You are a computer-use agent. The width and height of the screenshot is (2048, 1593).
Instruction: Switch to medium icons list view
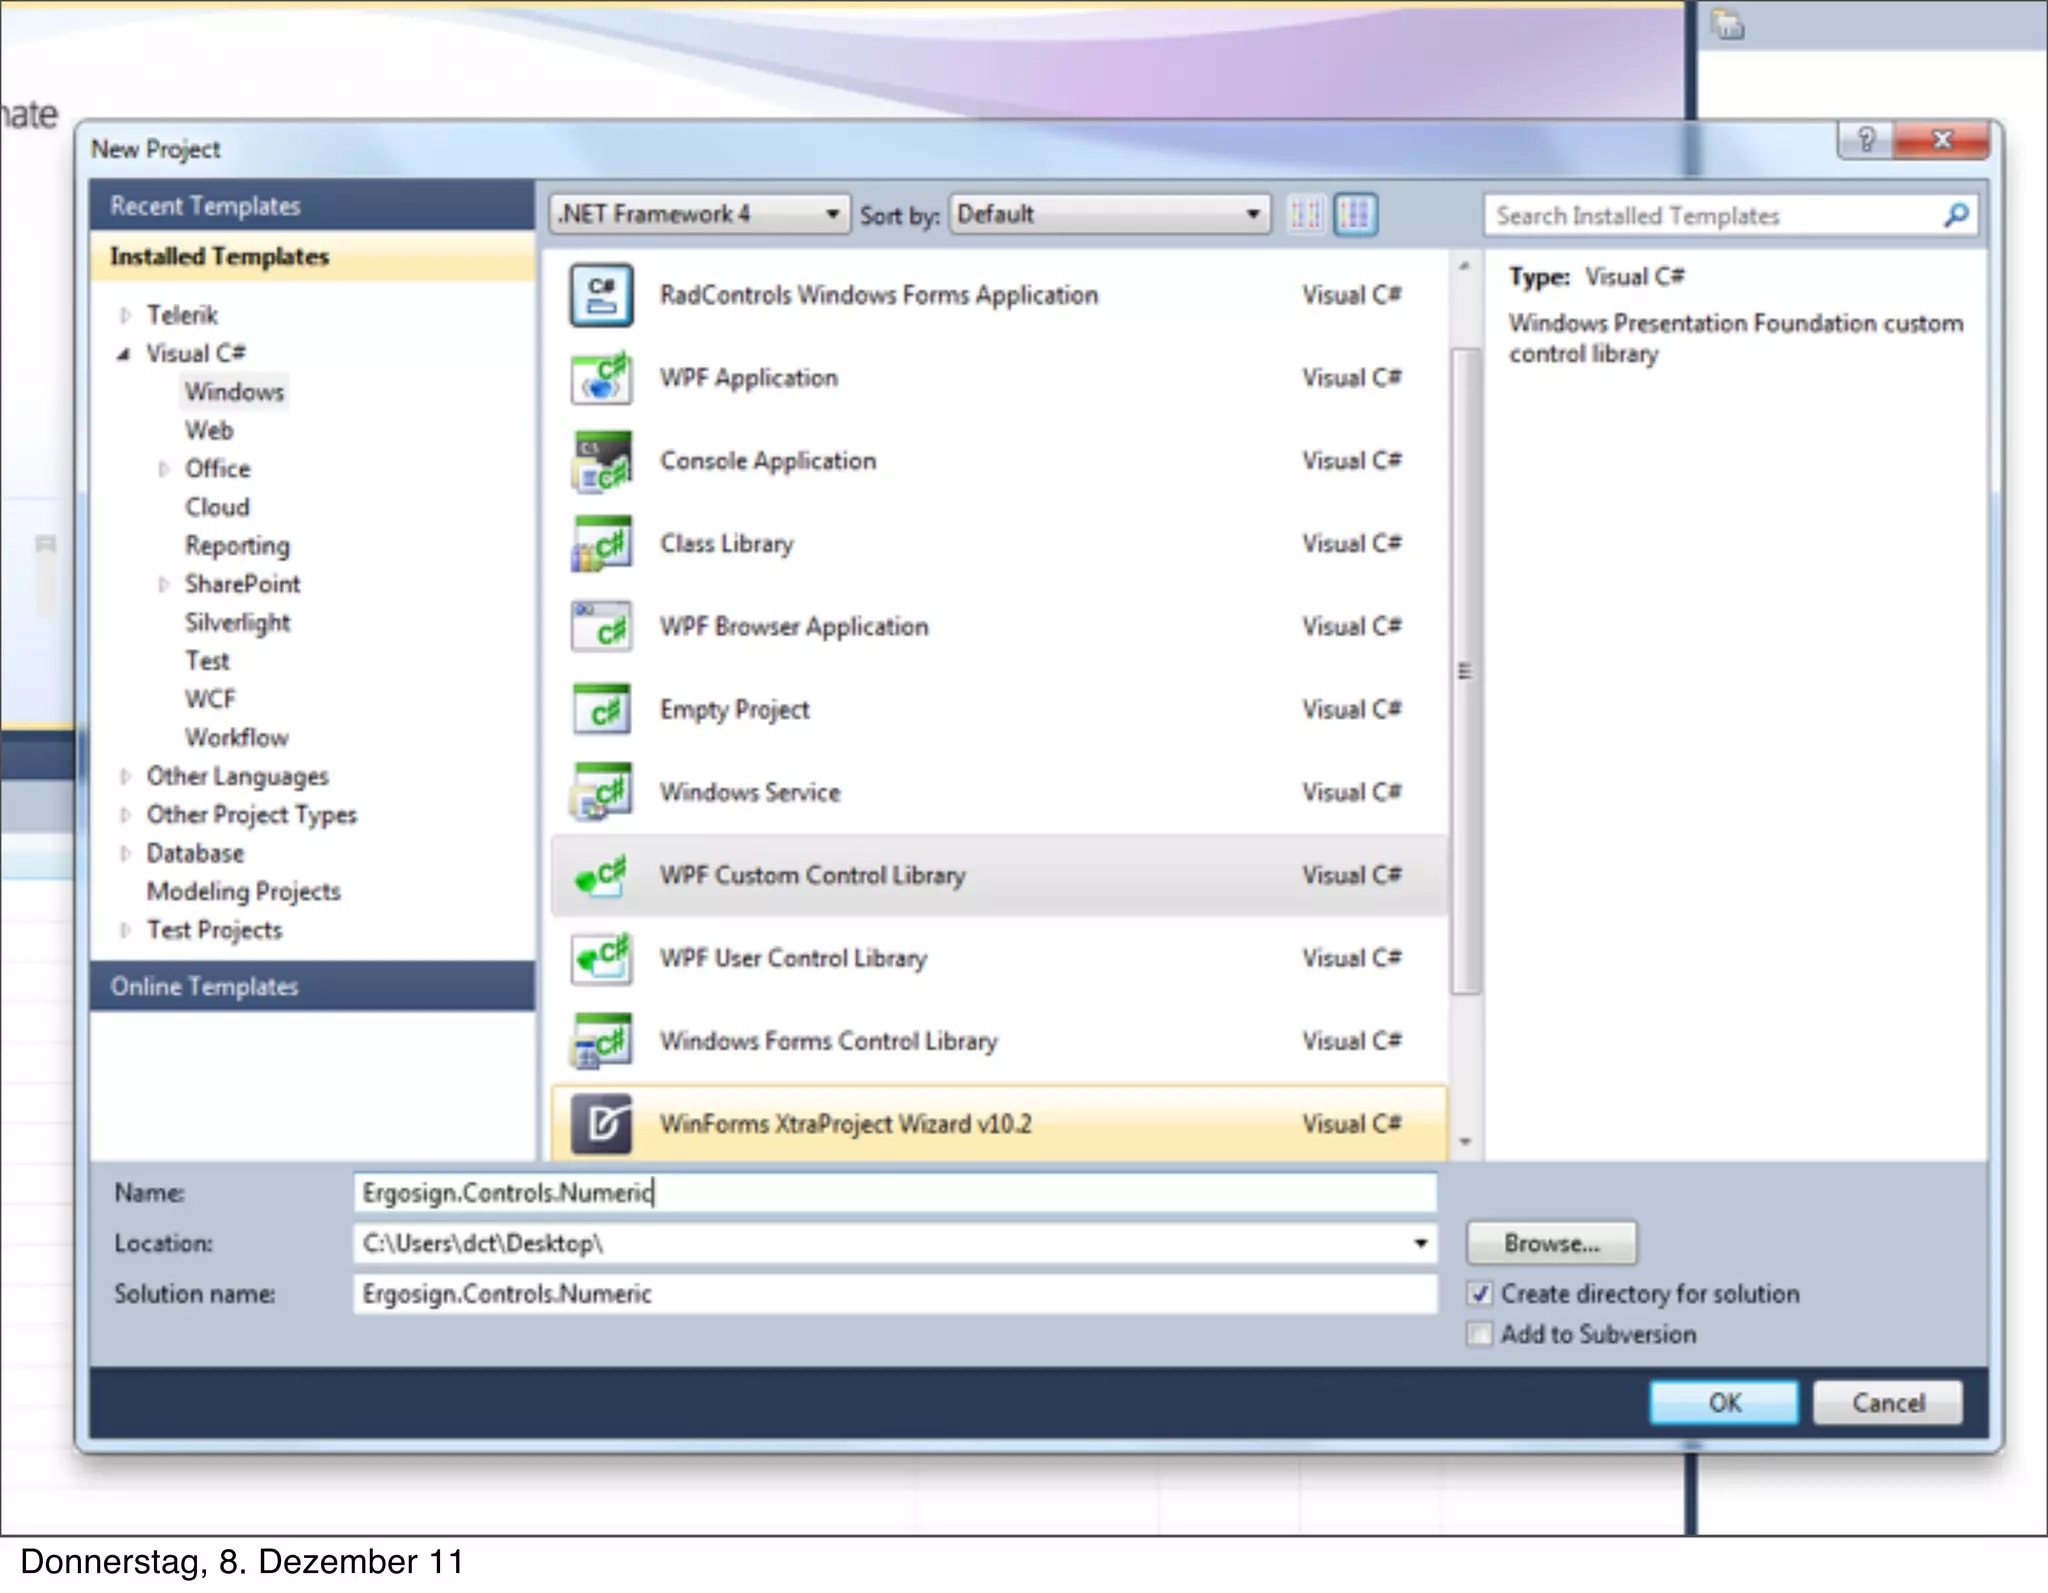tap(1355, 214)
